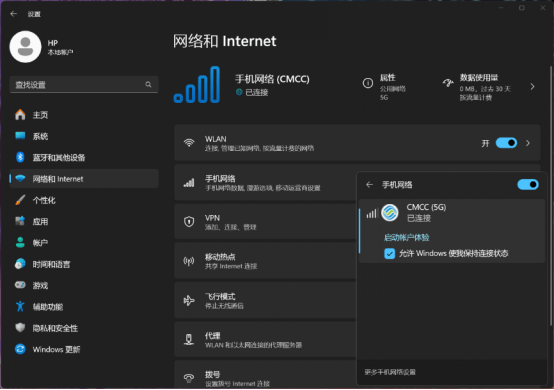554x390 pixels.
Task: Click the accessibility figure icon beside 辅助功能
Action: coord(20,306)
